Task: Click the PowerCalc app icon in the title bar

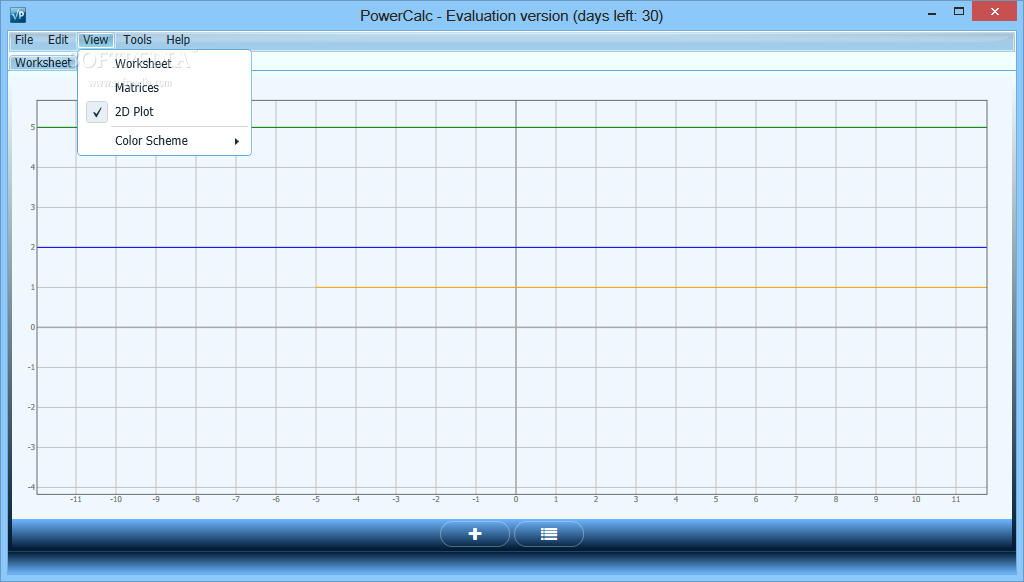Action: [x=18, y=14]
